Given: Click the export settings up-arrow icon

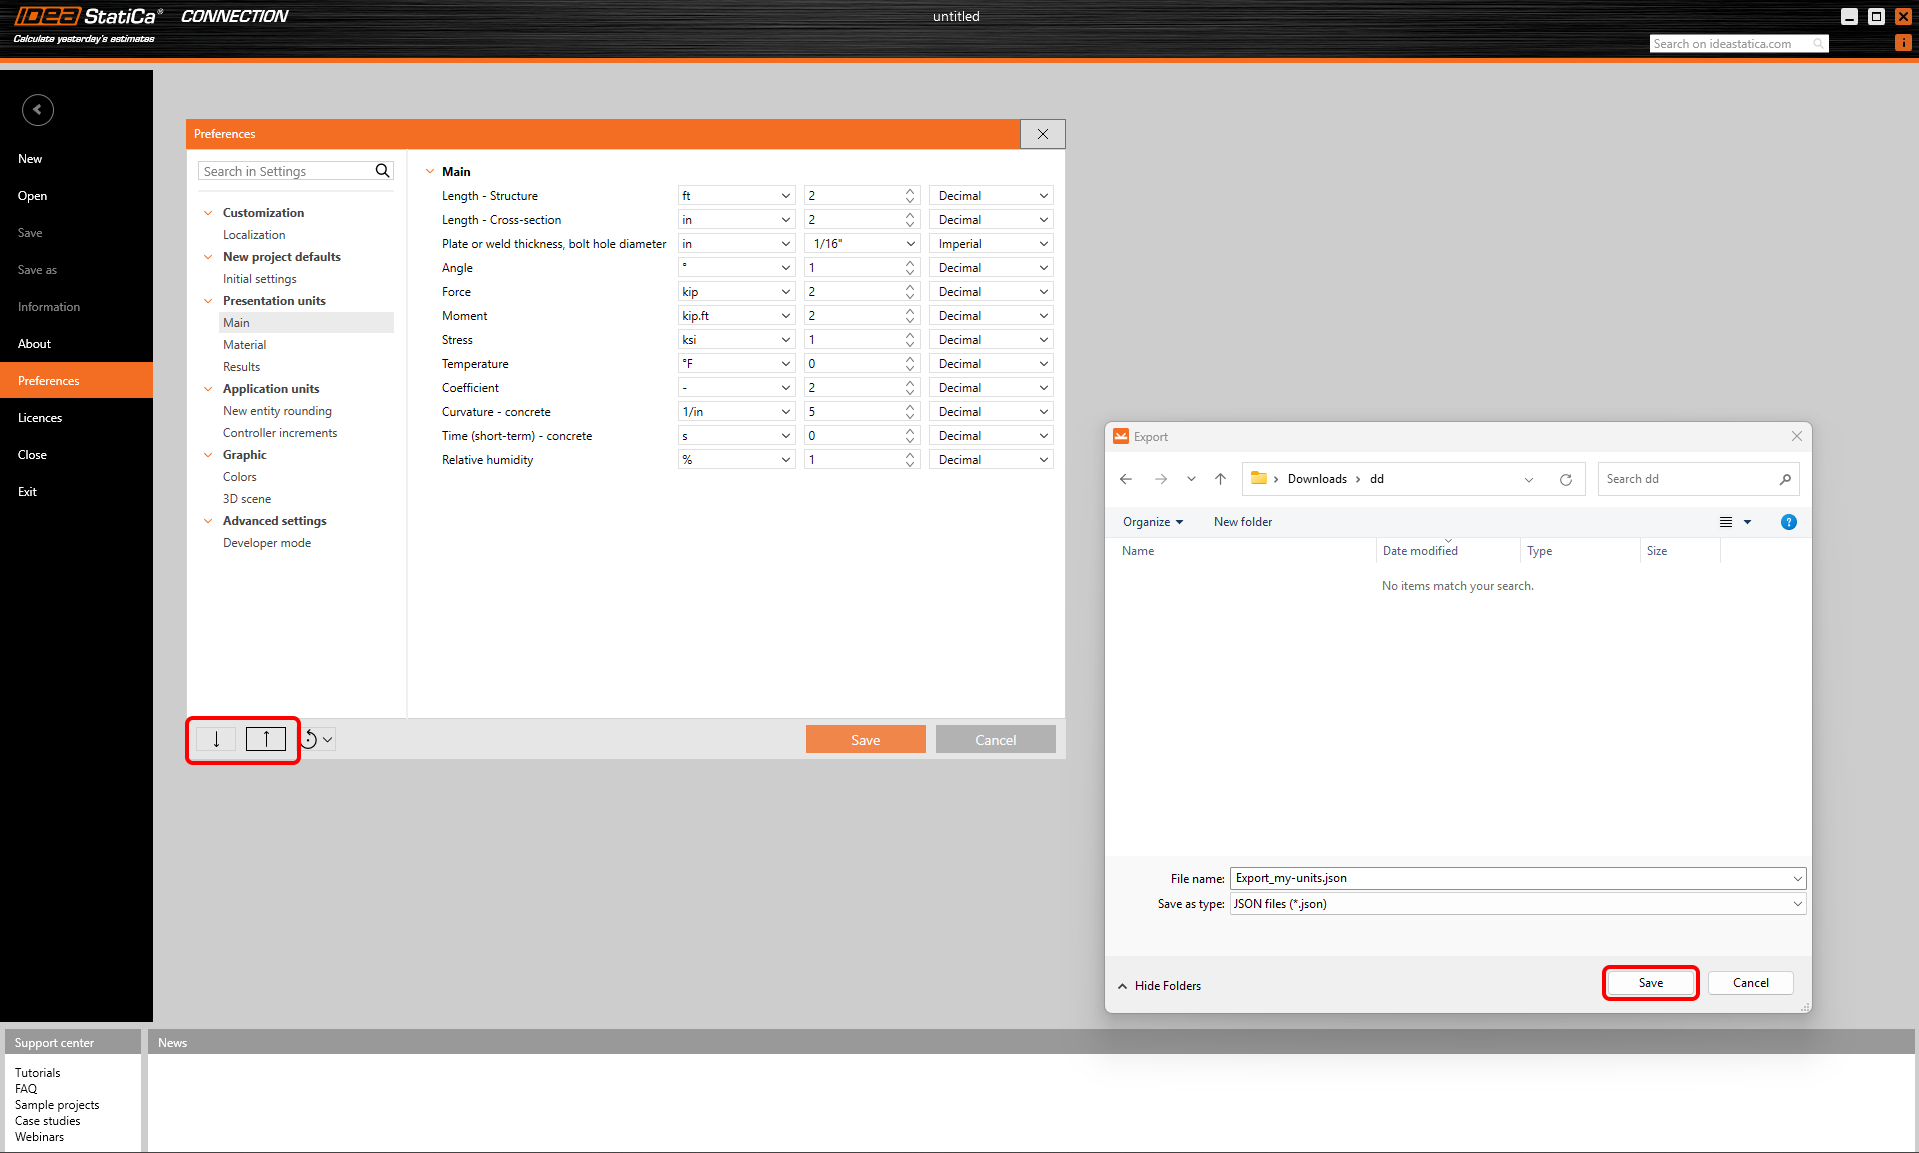Looking at the screenshot, I should point(266,739).
